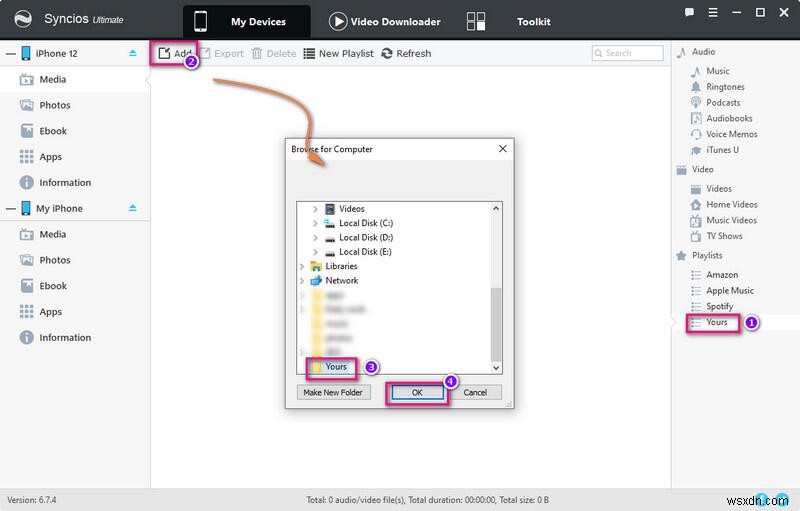Click Cancel in Browse dialog

click(x=475, y=392)
